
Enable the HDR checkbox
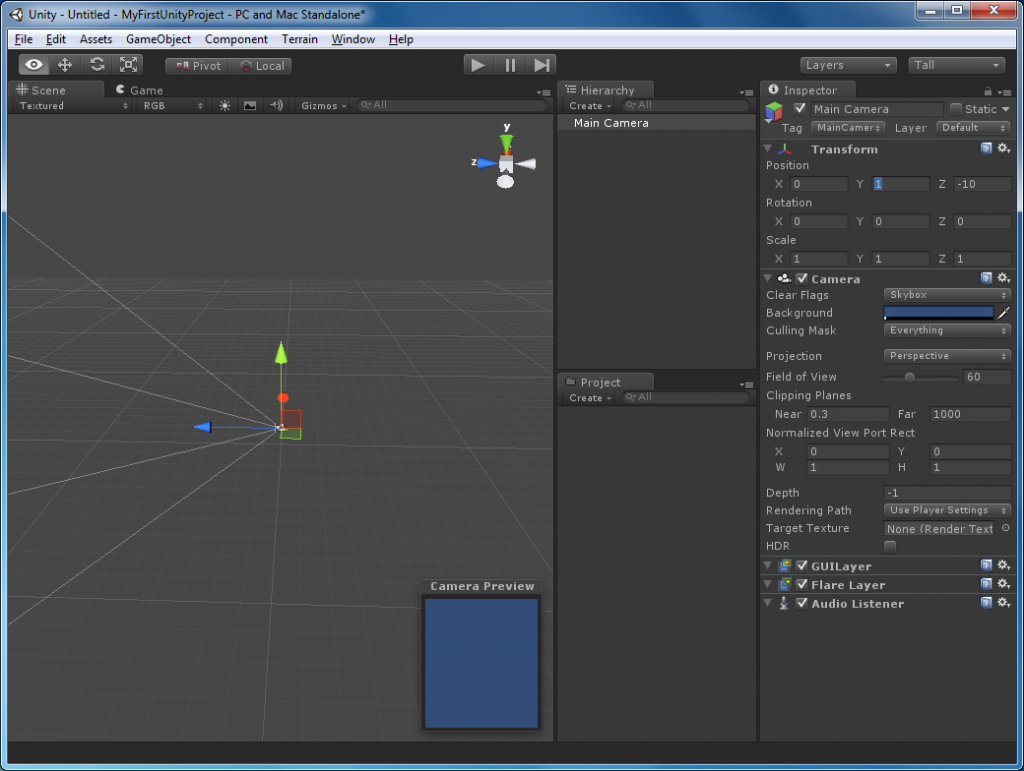pyautogui.click(x=889, y=546)
